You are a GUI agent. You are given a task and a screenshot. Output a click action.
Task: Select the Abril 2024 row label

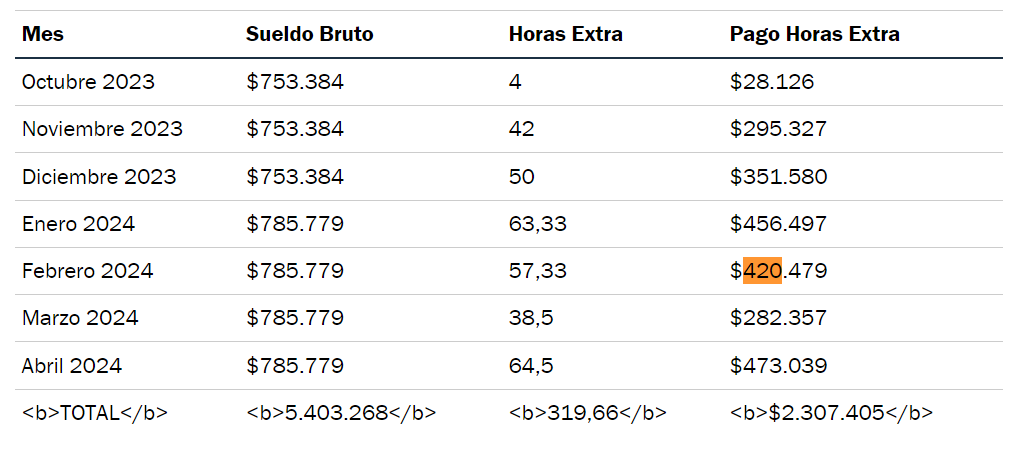(72, 366)
